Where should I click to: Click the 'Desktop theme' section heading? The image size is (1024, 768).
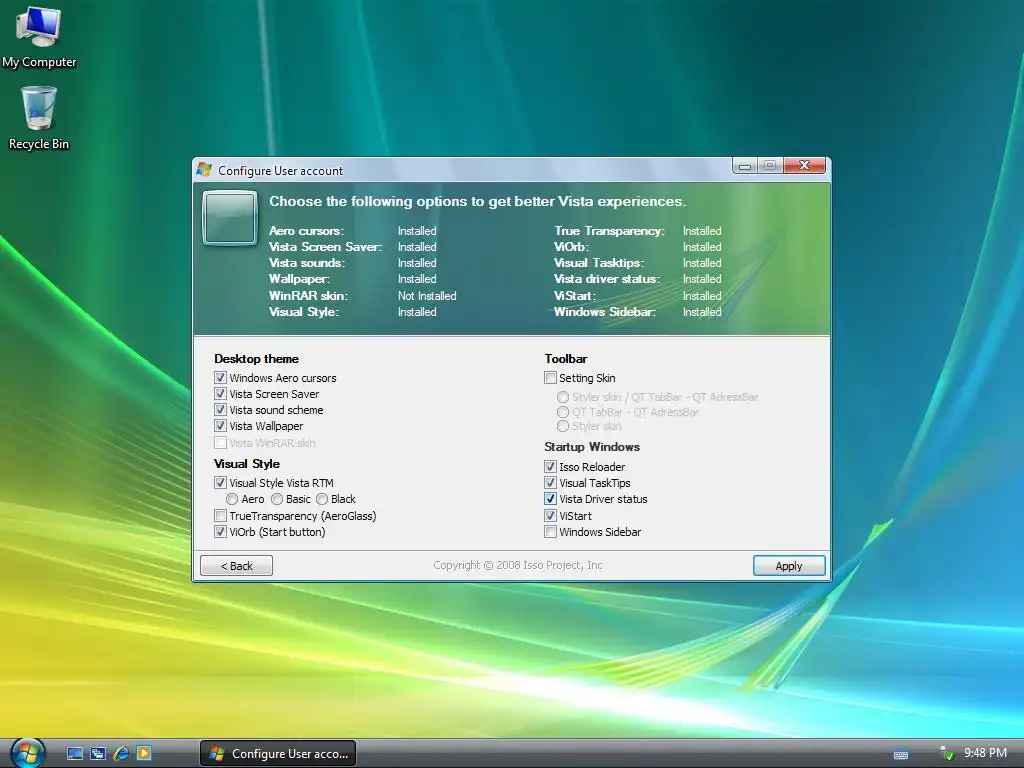pyautogui.click(x=256, y=359)
